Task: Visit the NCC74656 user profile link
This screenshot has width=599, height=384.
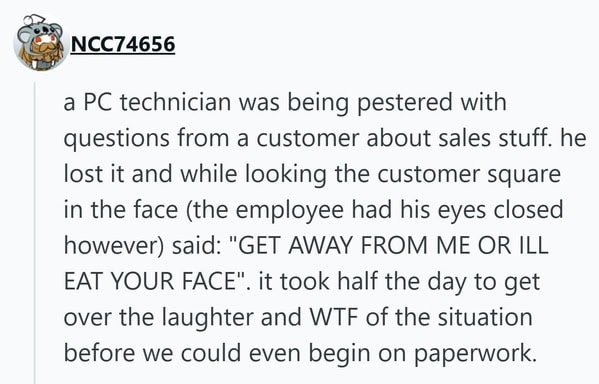Action: [123, 44]
